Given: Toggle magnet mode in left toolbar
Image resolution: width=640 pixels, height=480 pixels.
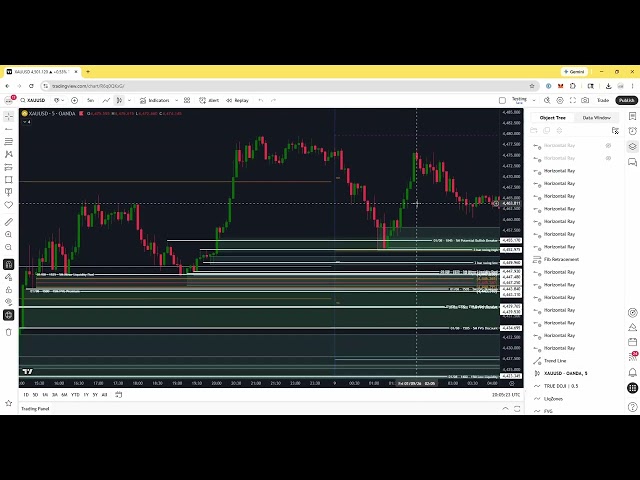Looking at the screenshot, I should click(x=9, y=264).
